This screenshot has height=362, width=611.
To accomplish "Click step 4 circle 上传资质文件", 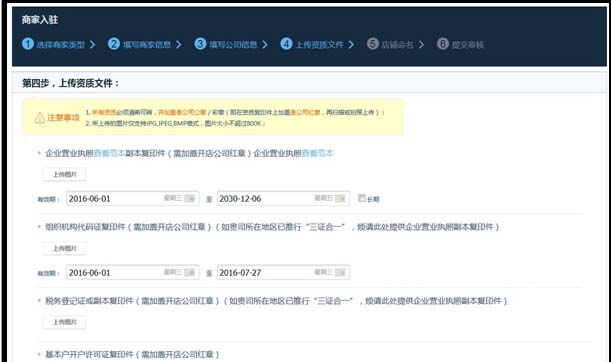I will (x=286, y=44).
